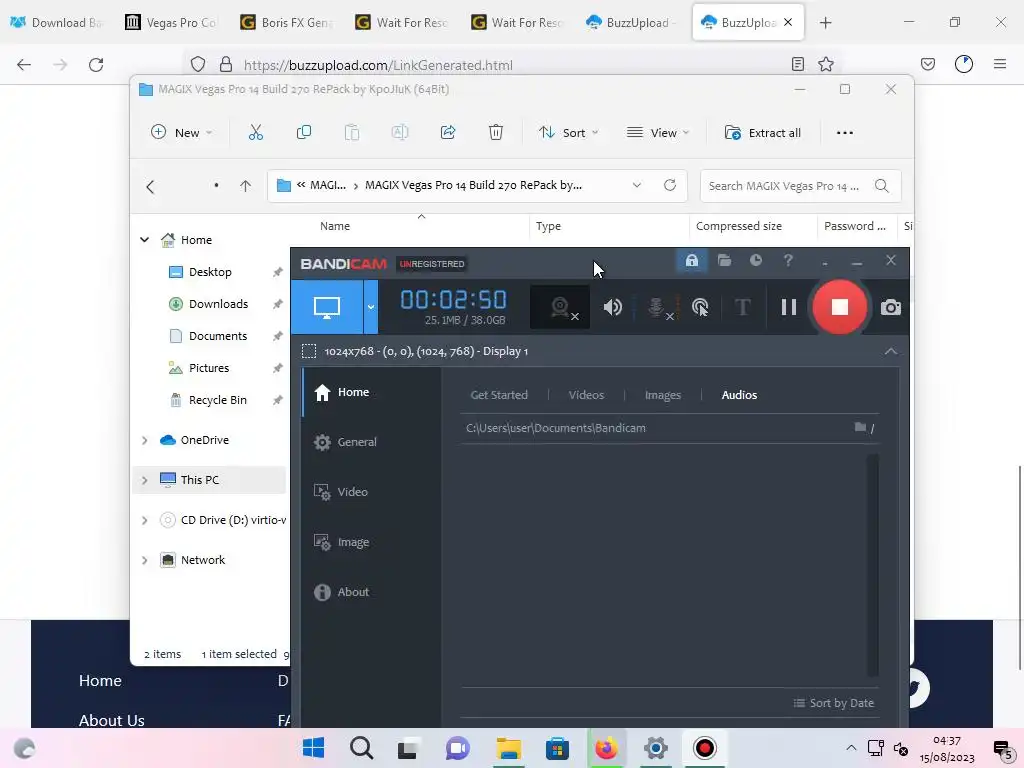Toggle the text overlay T icon
This screenshot has width=1024, height=768.
pyautogui.click(x=743, y=307)
